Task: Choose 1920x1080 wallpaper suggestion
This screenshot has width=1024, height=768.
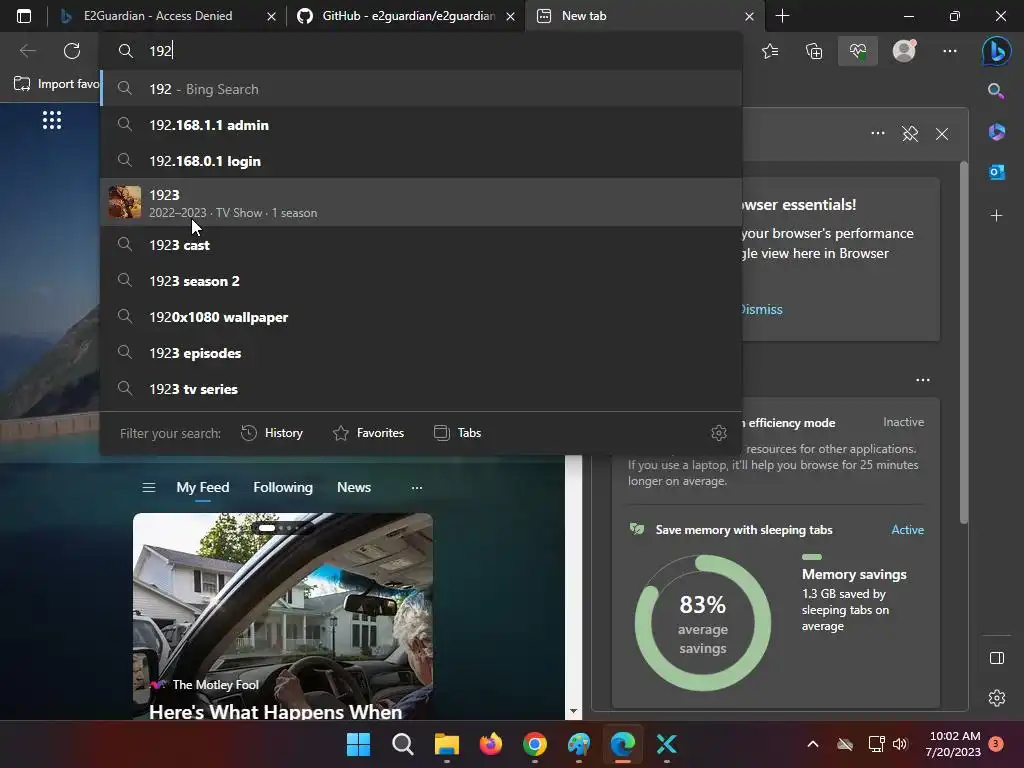Action: coord(421,317)
